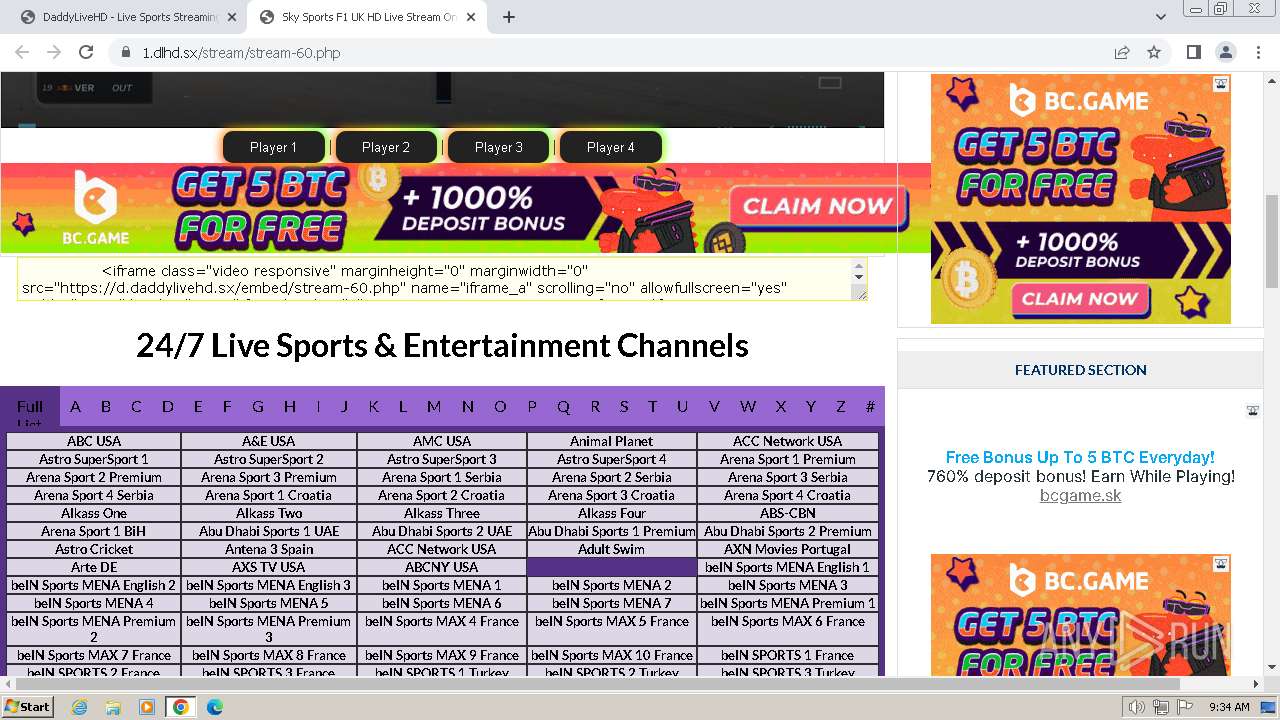Screen dimensions: 1280x720
Task: Open beIN Sports MENA 1 channel
Action: [x=442, y=585]
